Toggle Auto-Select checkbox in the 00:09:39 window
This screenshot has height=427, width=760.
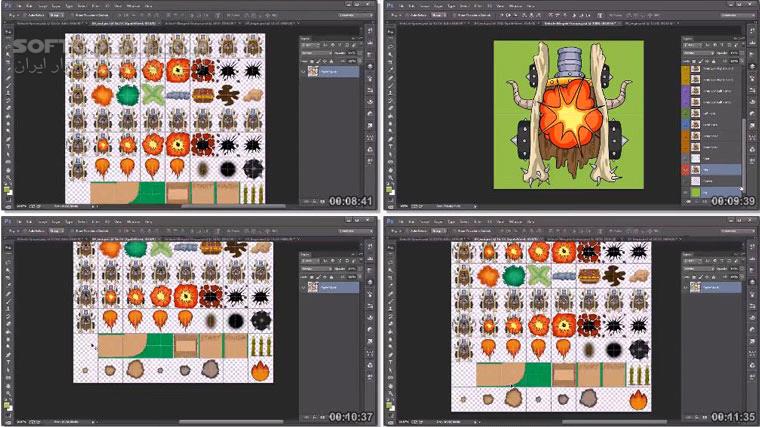click(x=408, y=15)
